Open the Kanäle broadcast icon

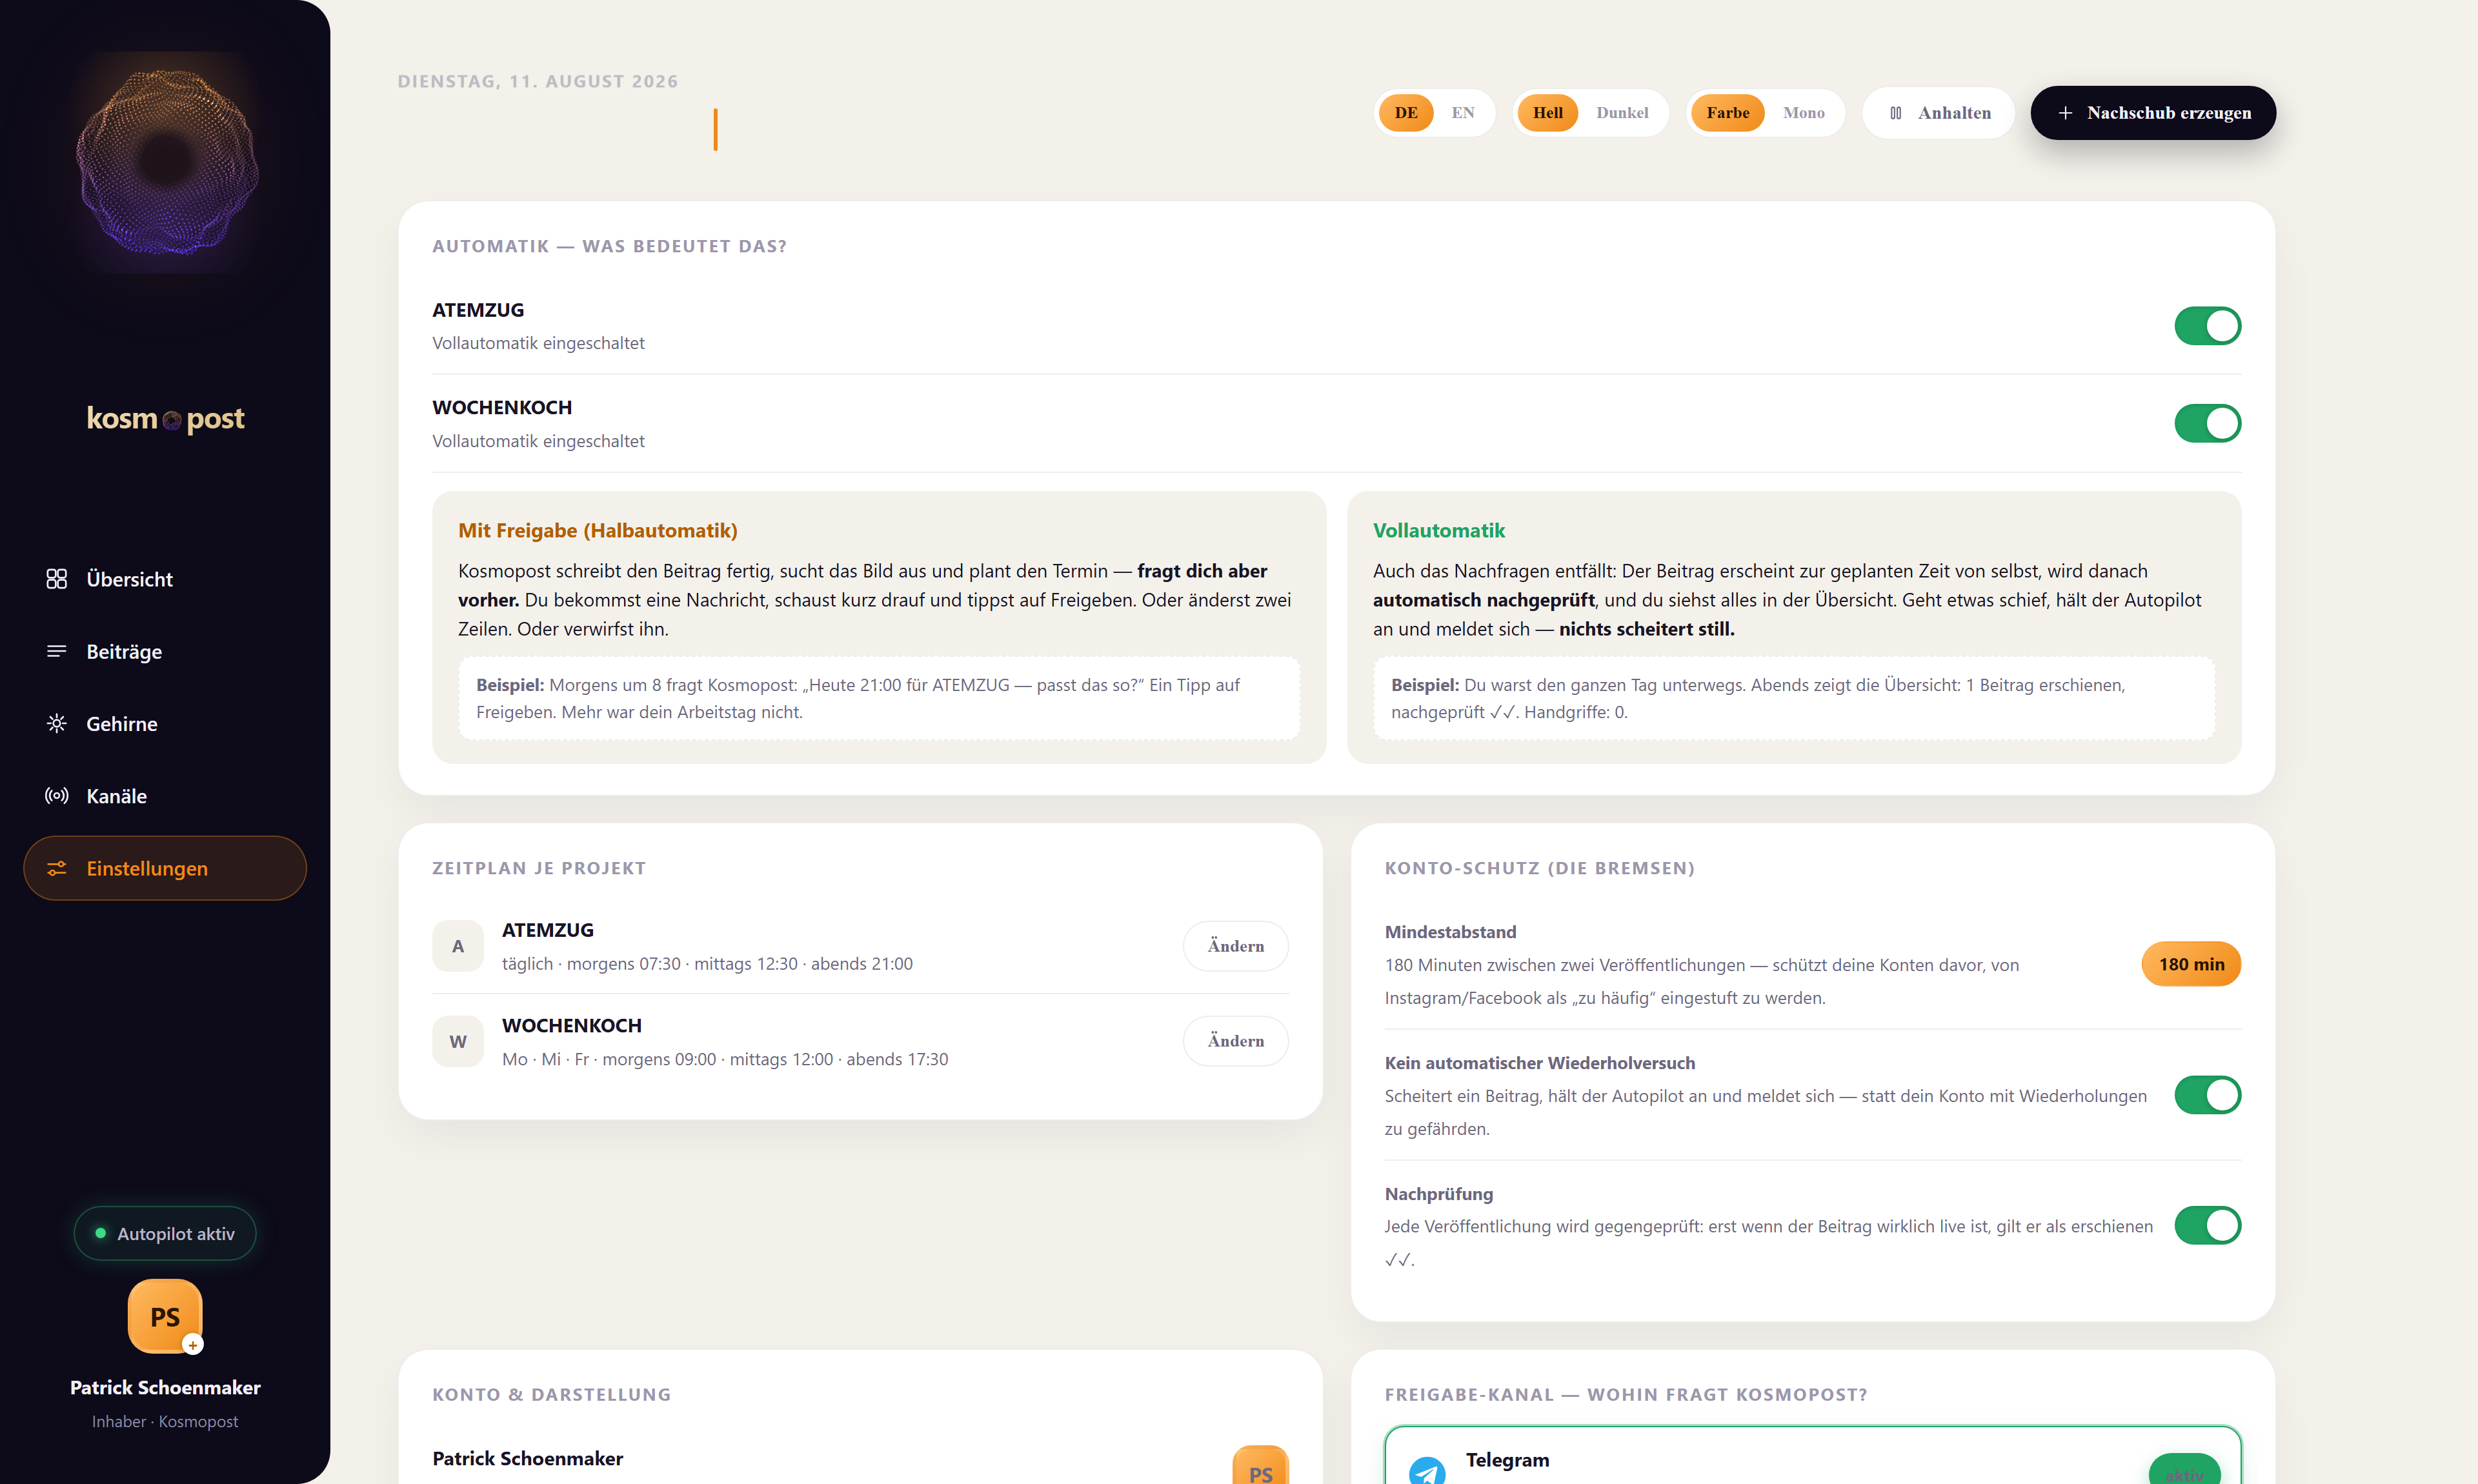pyautogui.click(x=56, y=796)
